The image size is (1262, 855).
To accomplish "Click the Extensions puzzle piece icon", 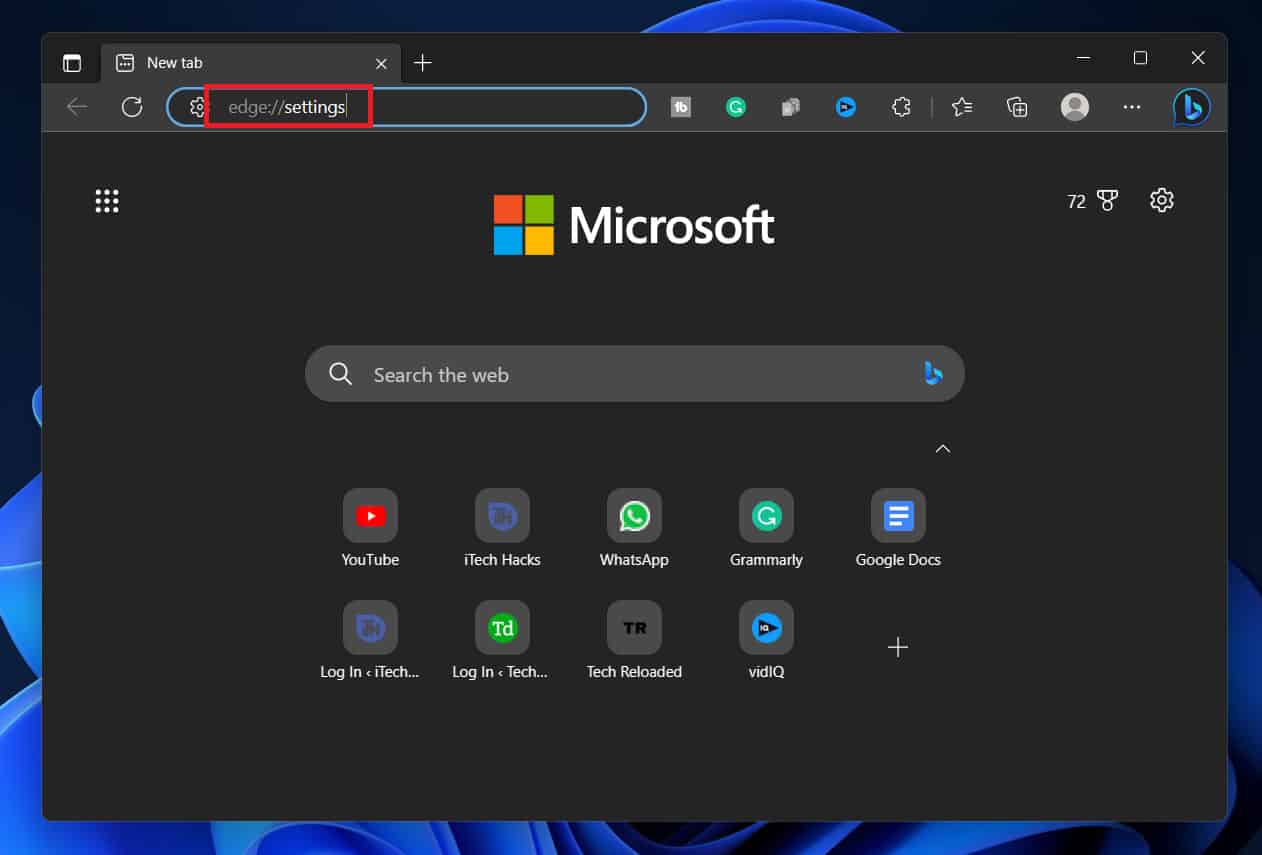I will pyautogui.click(x=901, y=108).
